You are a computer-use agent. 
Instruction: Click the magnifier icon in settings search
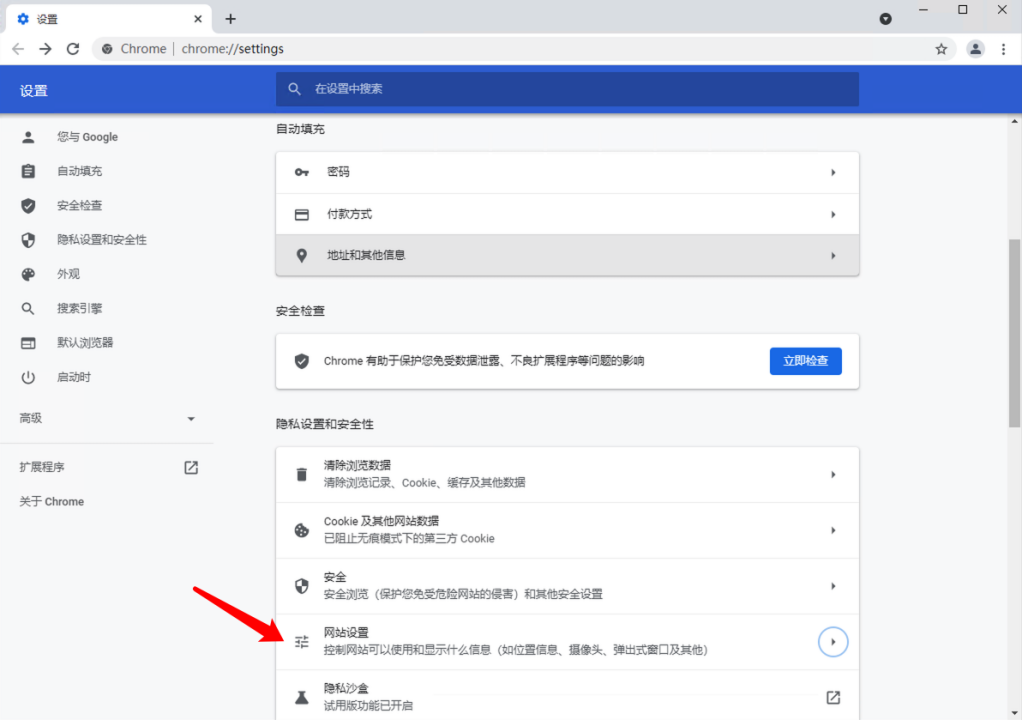point(295,89)
